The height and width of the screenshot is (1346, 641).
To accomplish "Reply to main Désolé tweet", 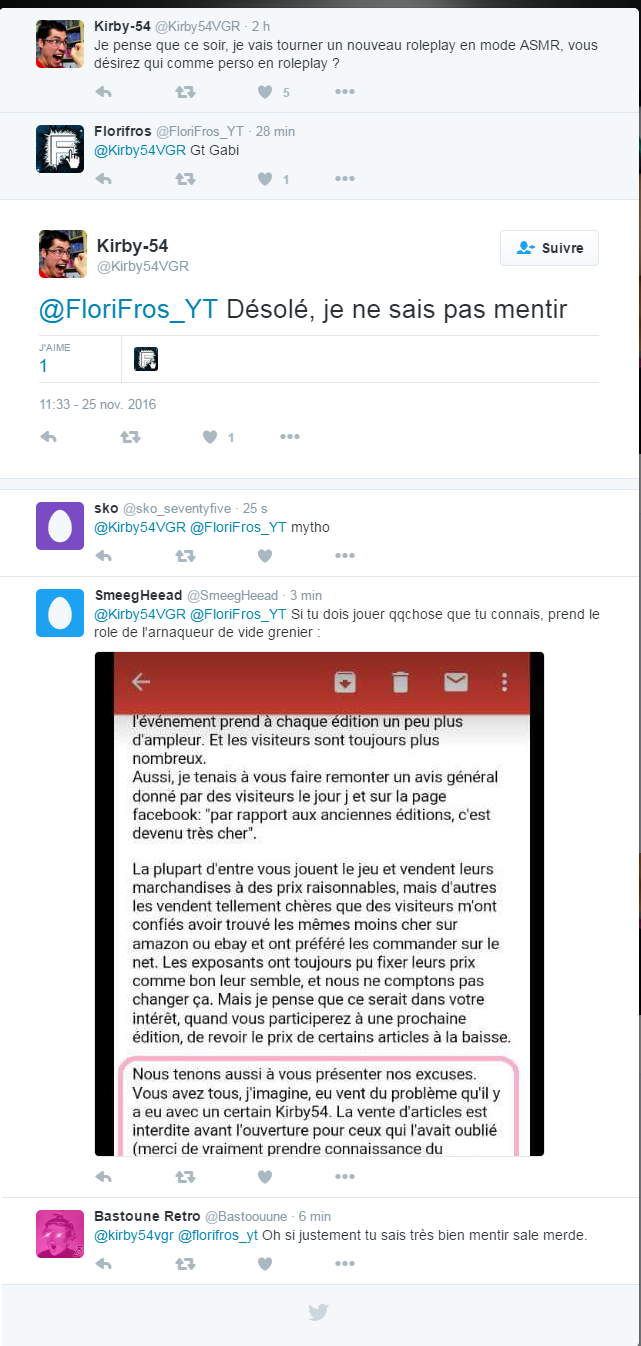I will pos(48,437).
